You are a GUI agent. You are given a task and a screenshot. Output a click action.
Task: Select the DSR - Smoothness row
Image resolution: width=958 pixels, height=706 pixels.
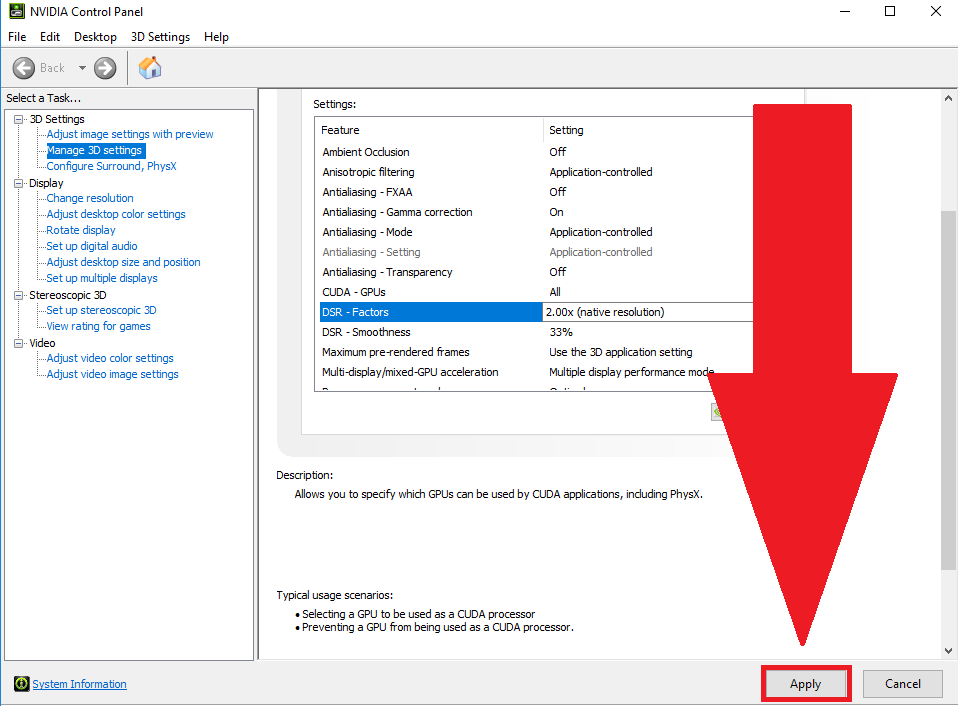(536, 332)
